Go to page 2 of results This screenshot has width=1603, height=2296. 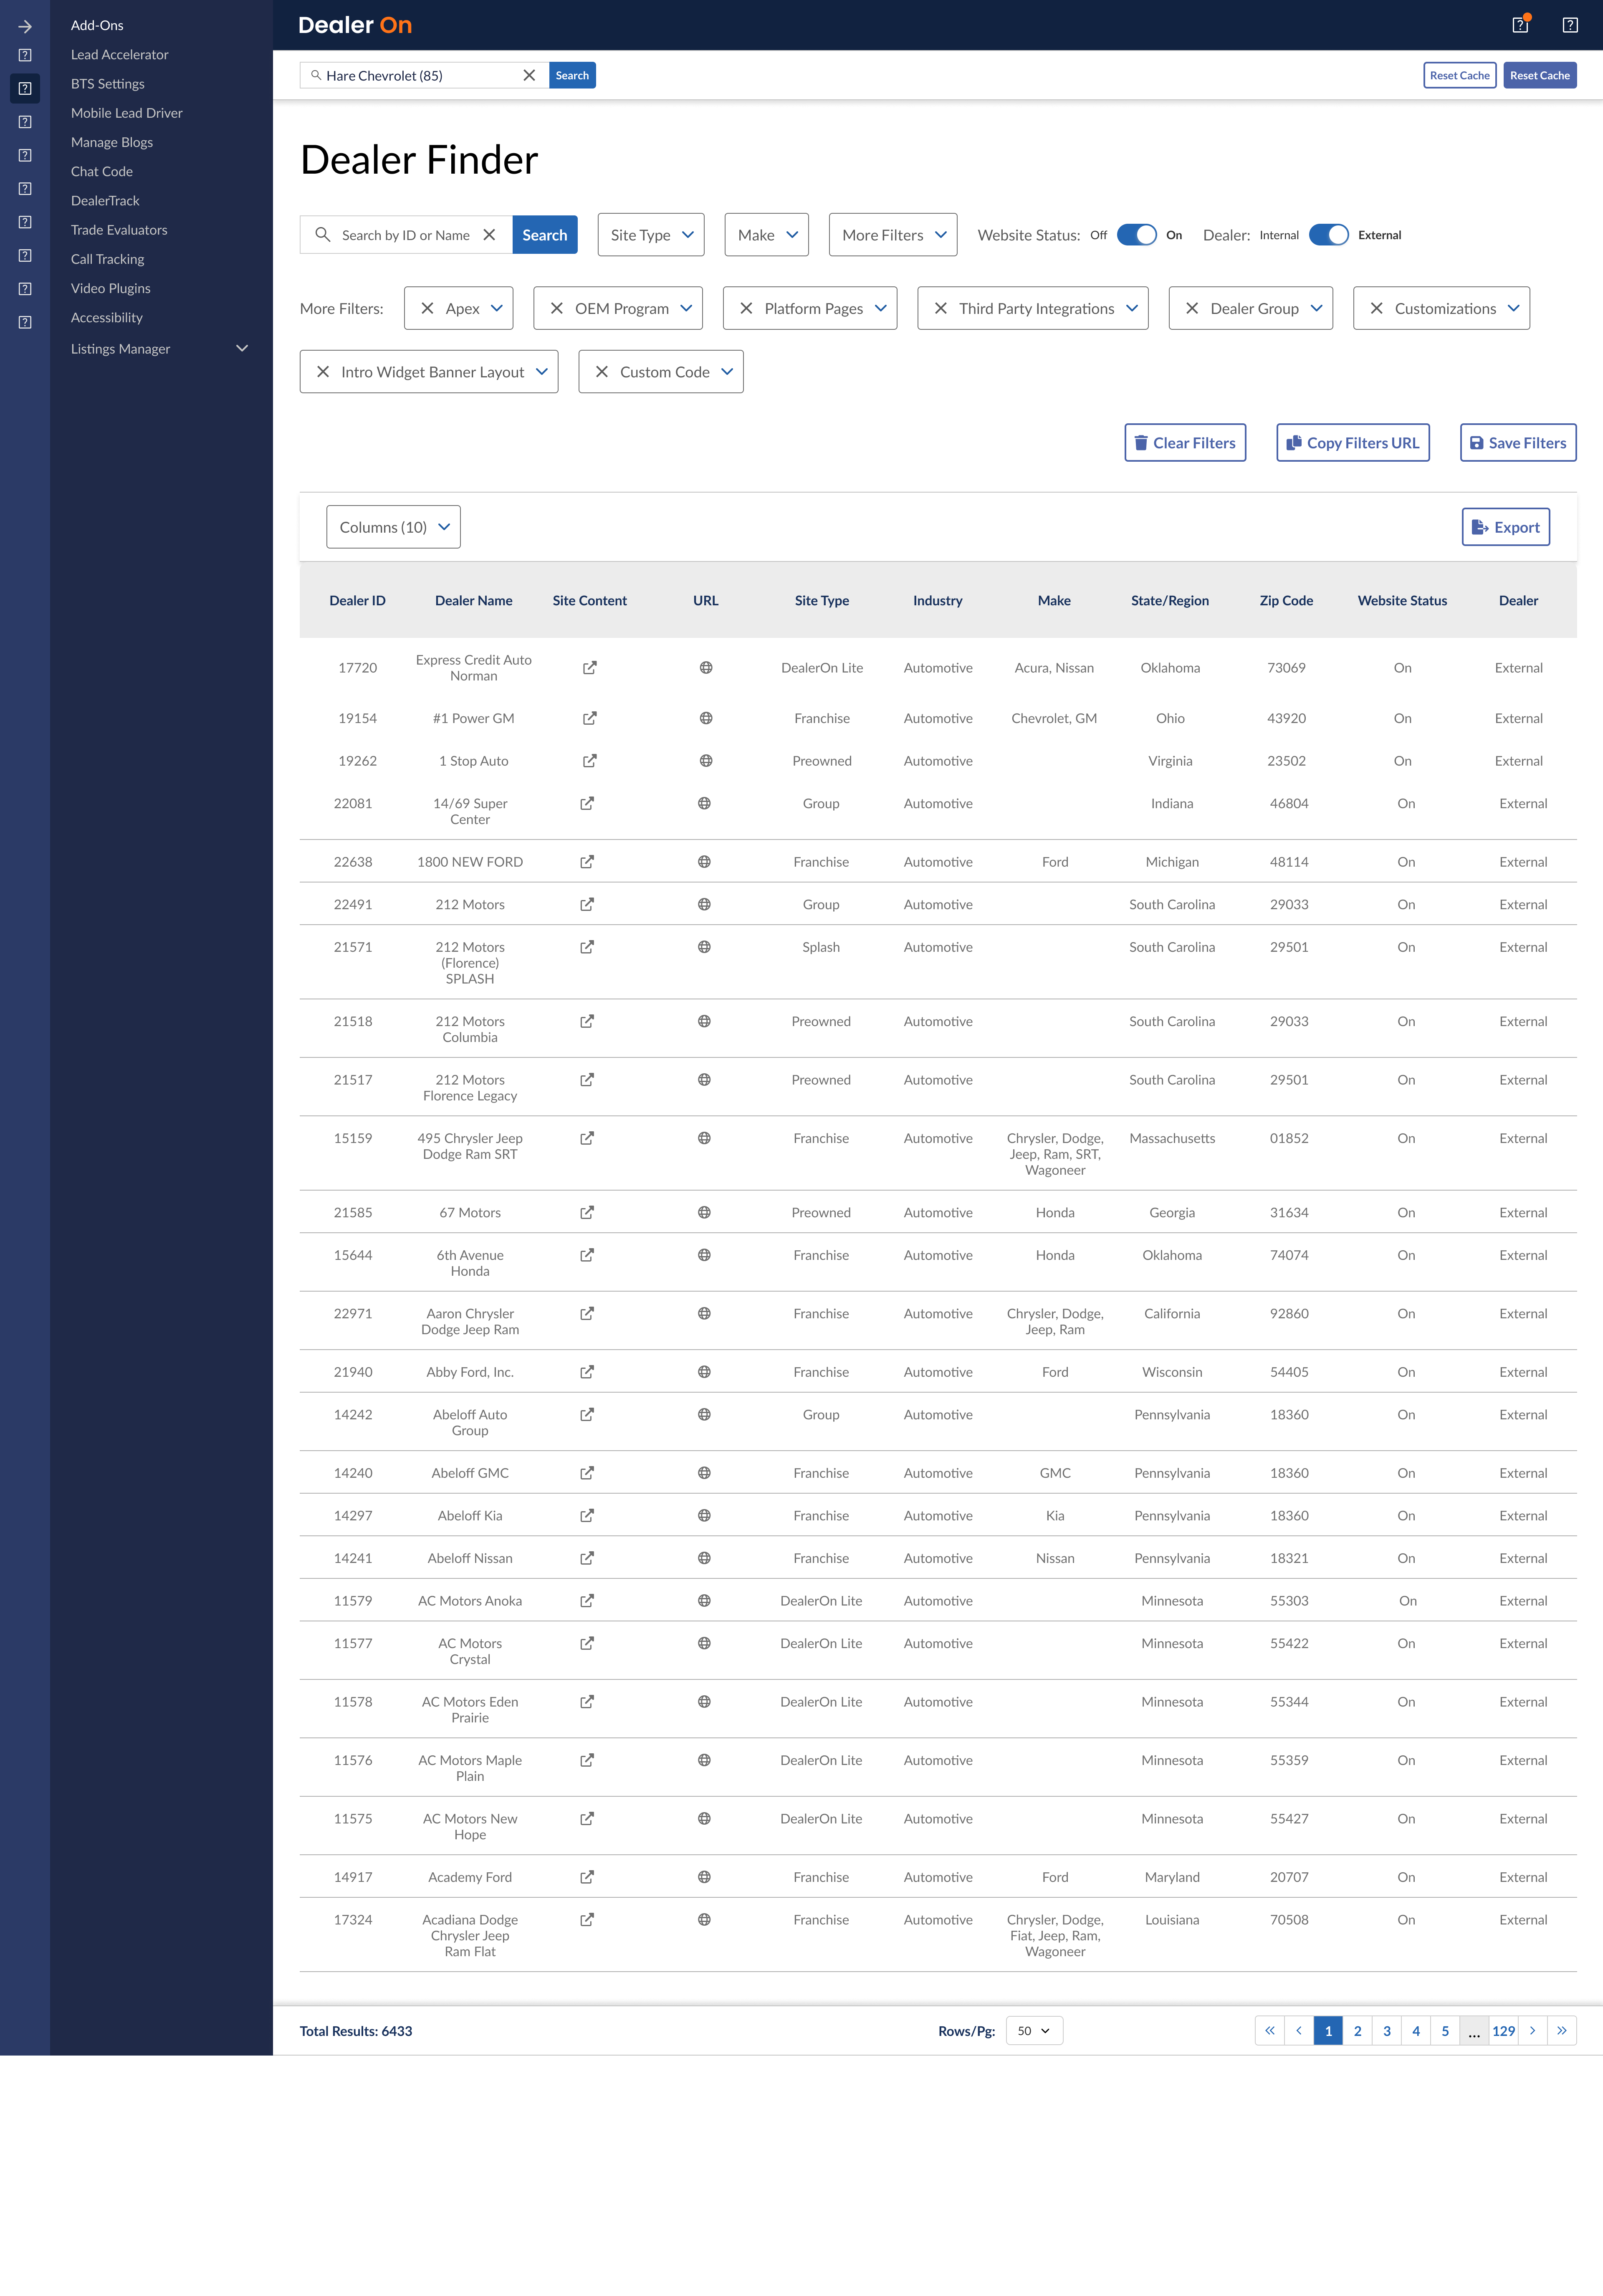[x=1357, y=2031]
